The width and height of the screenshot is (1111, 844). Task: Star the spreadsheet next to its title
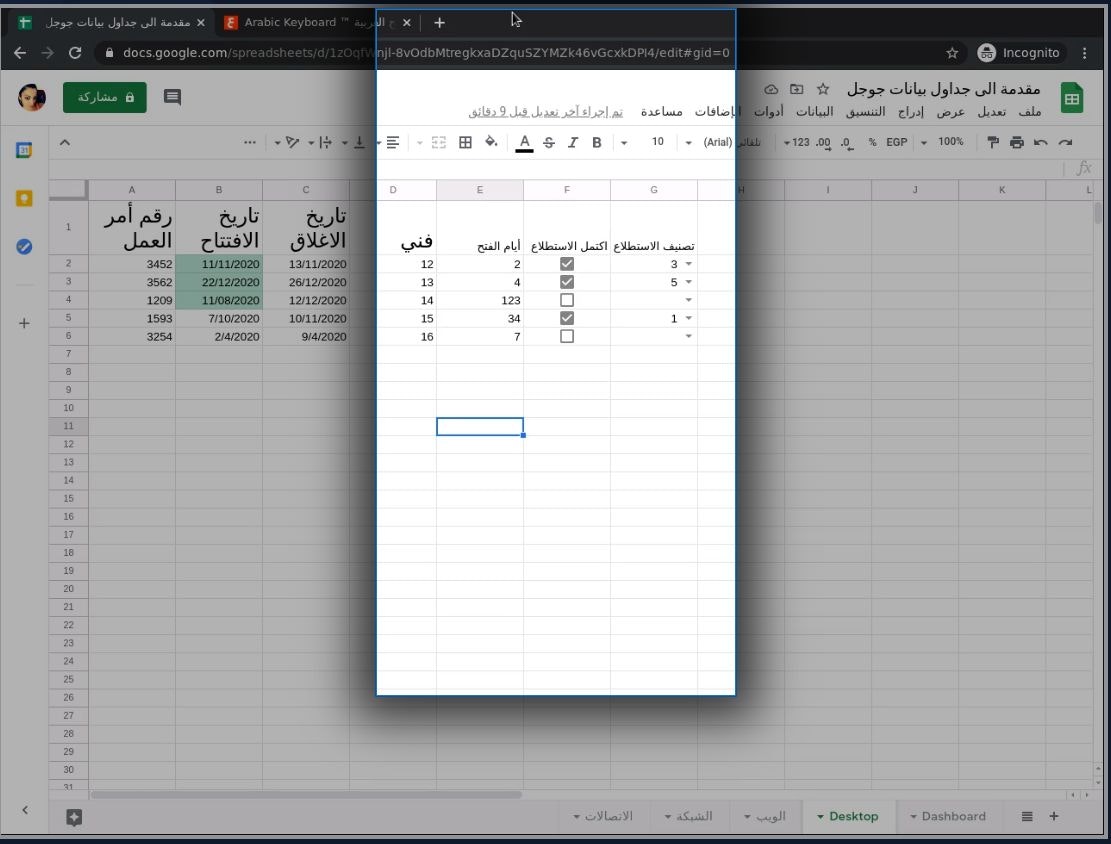click(x=823, y=89)
